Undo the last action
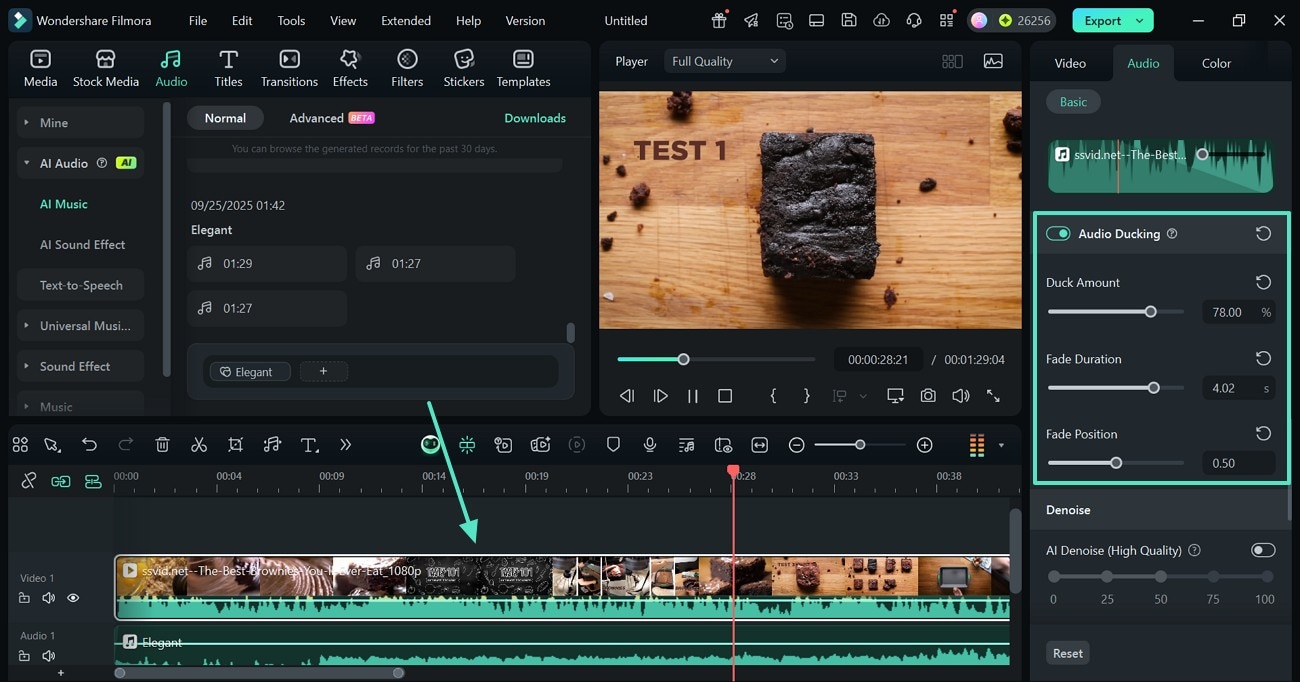Viewport: 1300px width, 682px height. click(x=90, y=445)
